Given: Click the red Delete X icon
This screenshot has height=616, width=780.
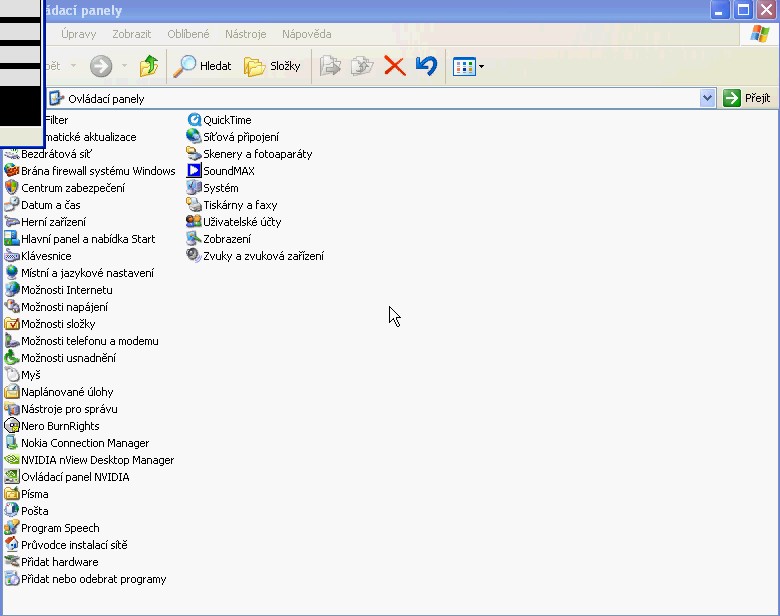Looking at the screenshot, I should [395, 67].
